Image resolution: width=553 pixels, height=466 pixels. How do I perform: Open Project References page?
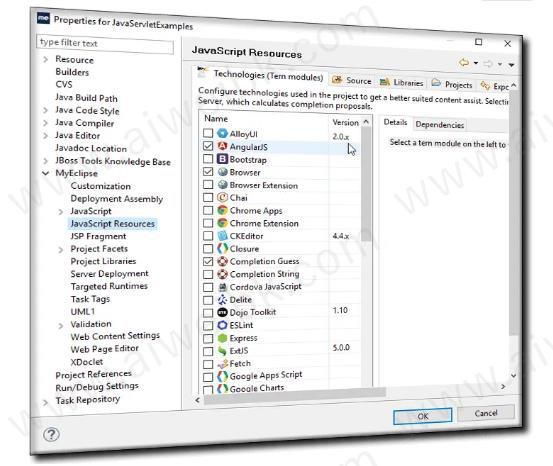pyautogui.click(x=93, y=374)
